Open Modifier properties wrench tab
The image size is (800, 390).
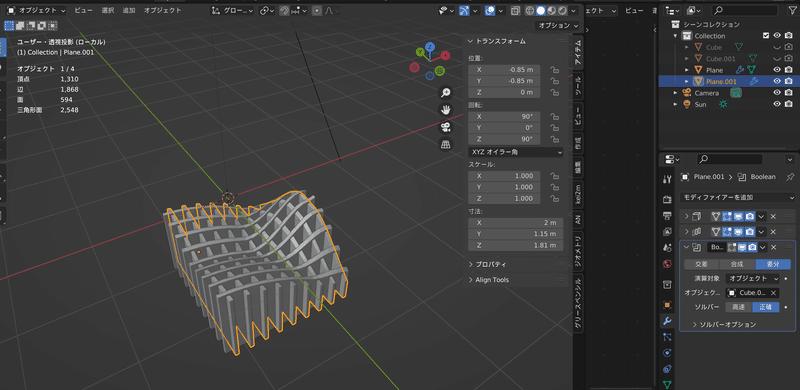coord(667,321)
